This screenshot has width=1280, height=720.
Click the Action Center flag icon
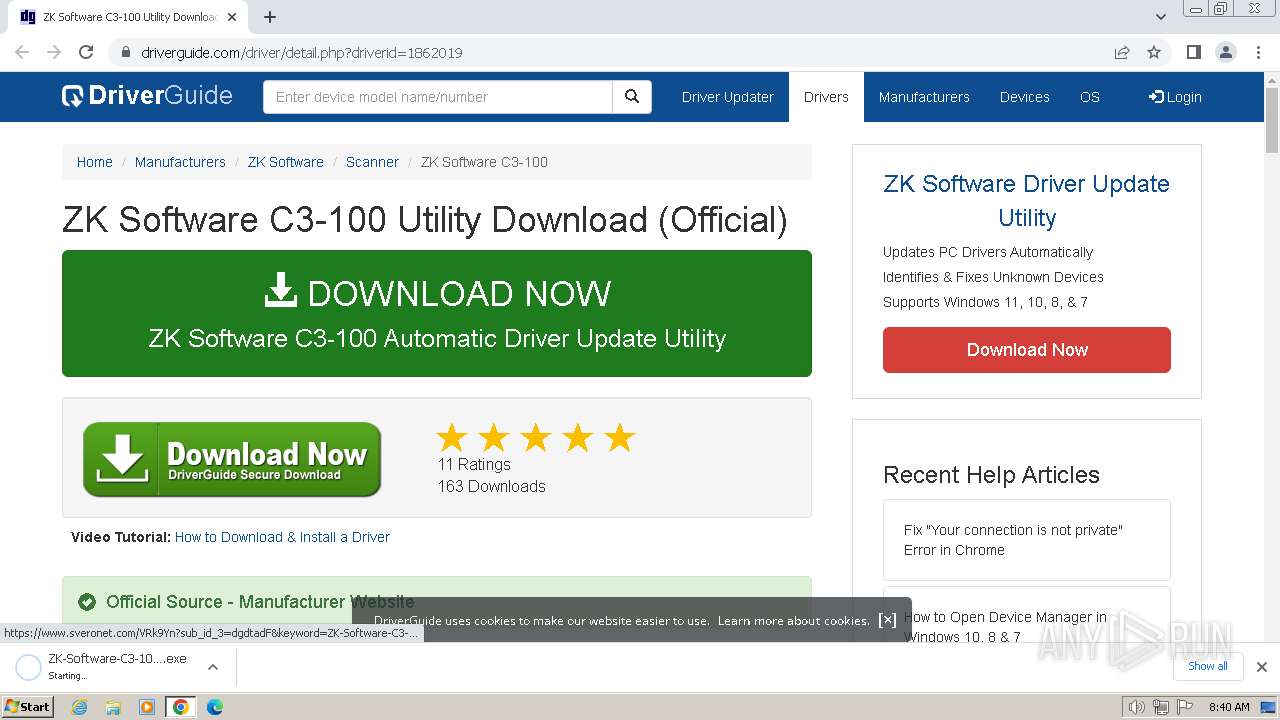click(1185, 707)
